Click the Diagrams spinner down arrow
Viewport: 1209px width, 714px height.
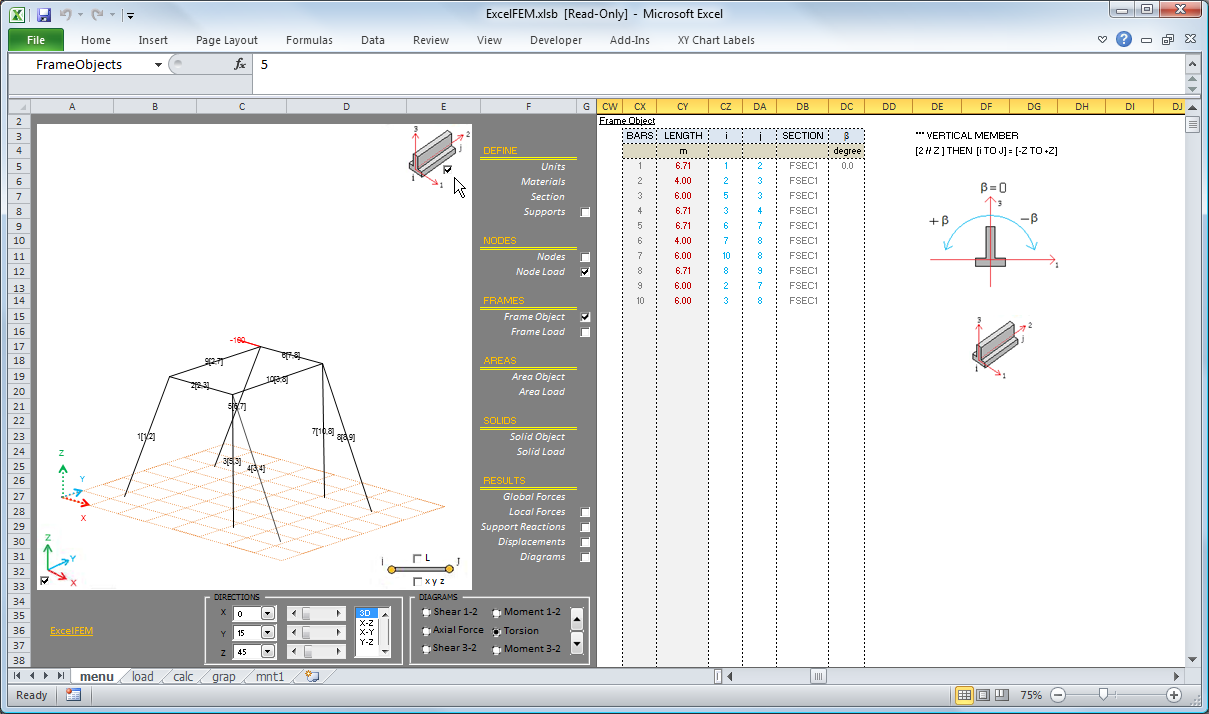tap(577, 643)
